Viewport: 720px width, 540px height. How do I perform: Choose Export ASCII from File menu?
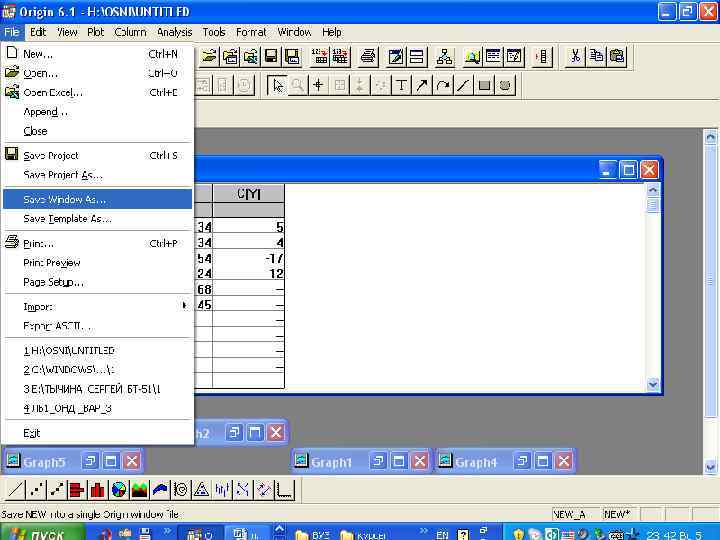[97, 326]
